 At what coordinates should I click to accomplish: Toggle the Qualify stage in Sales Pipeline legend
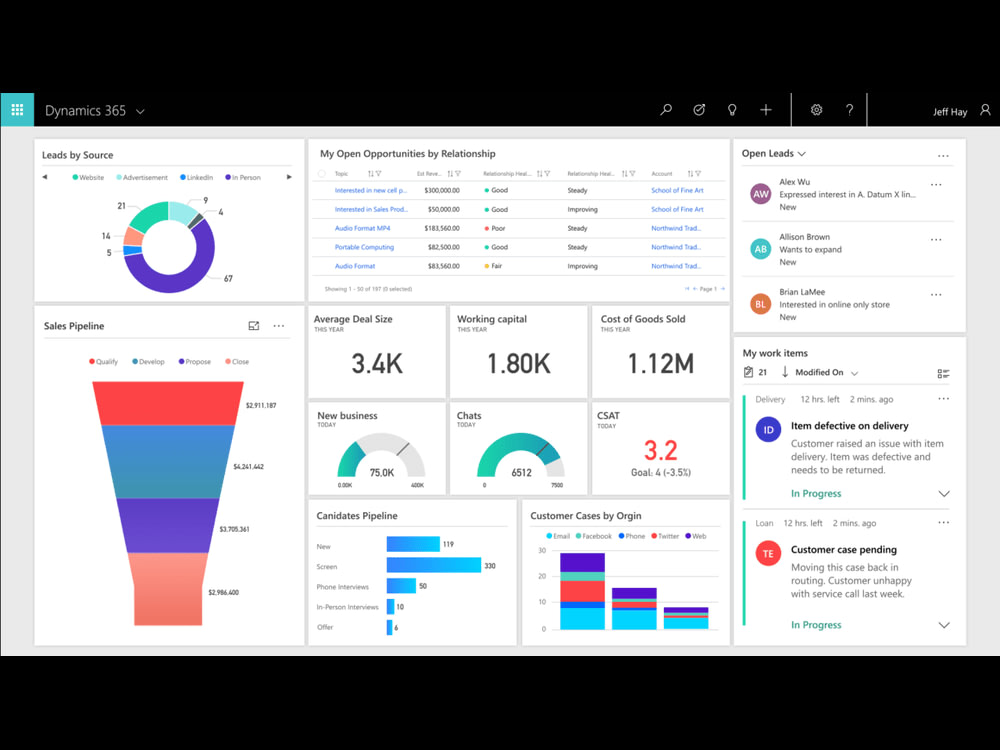coord(103,362)
